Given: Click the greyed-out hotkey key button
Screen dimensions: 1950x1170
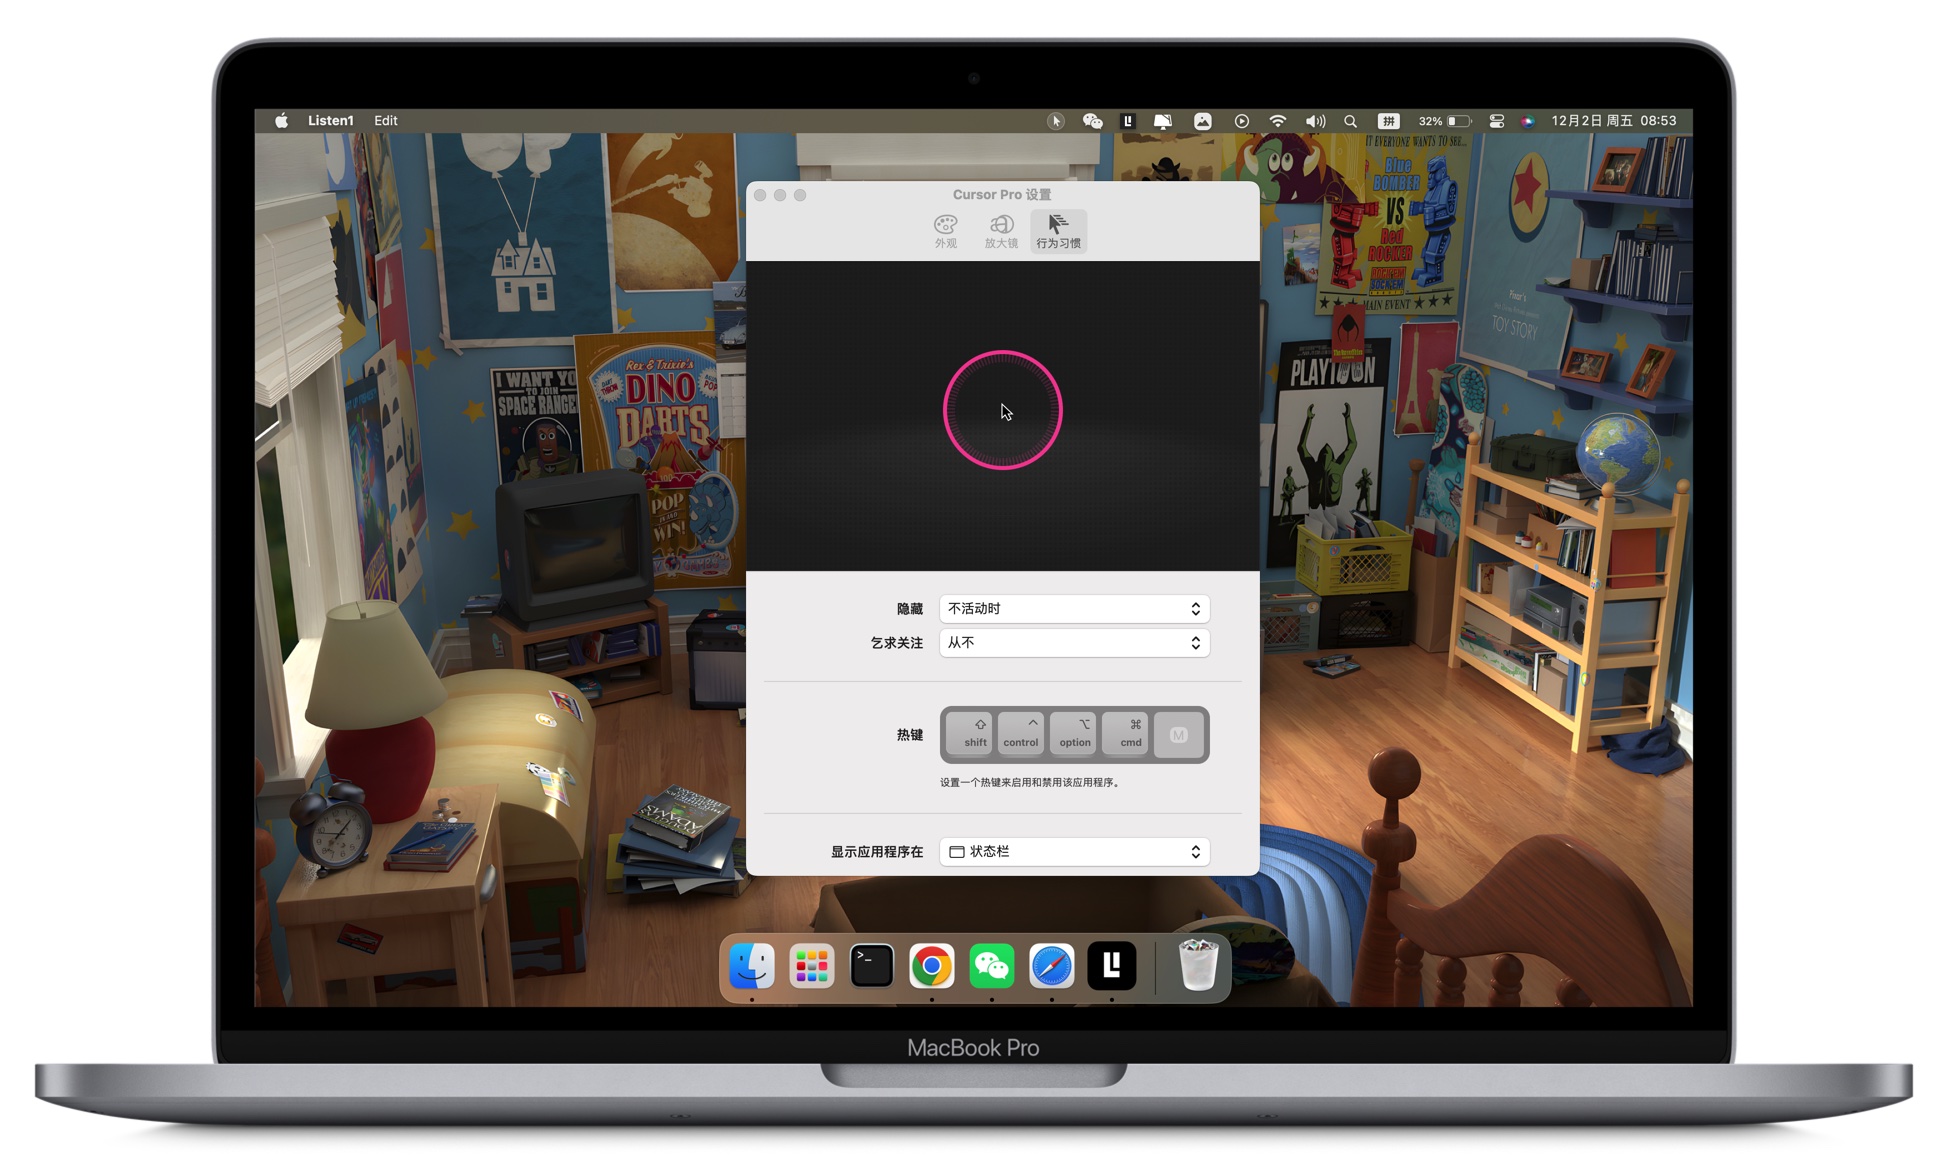Looking at the screenshot, I should 1176,734.
